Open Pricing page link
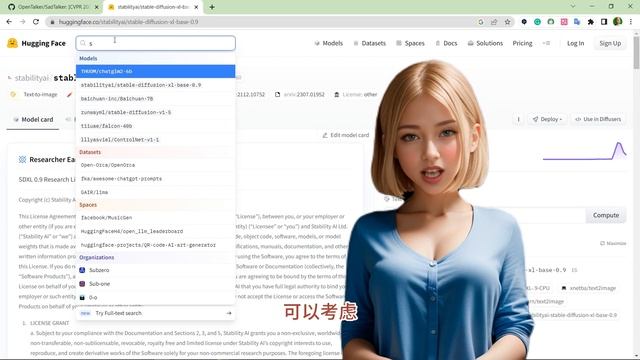This screenshot has height=360, width=640. [x=522, y=43]
